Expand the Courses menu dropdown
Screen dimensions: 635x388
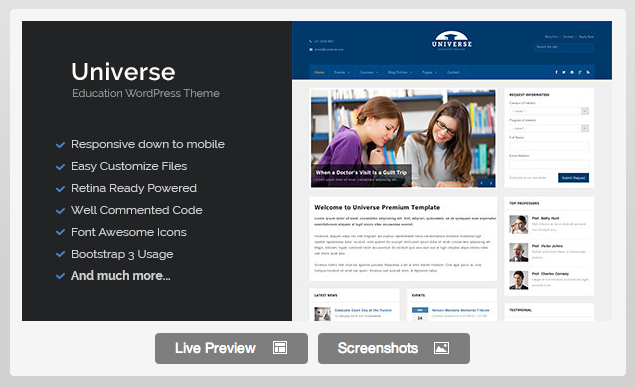click(x=369, y=72)
